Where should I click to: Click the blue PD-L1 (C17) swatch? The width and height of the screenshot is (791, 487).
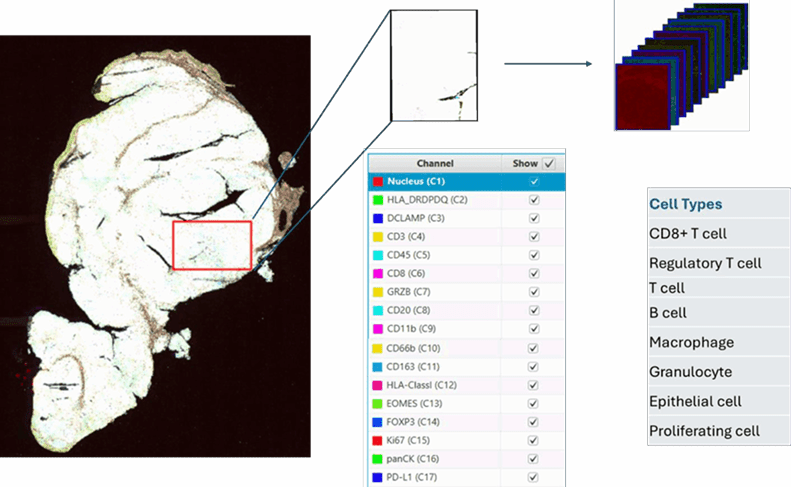click(x=377, y=477)
